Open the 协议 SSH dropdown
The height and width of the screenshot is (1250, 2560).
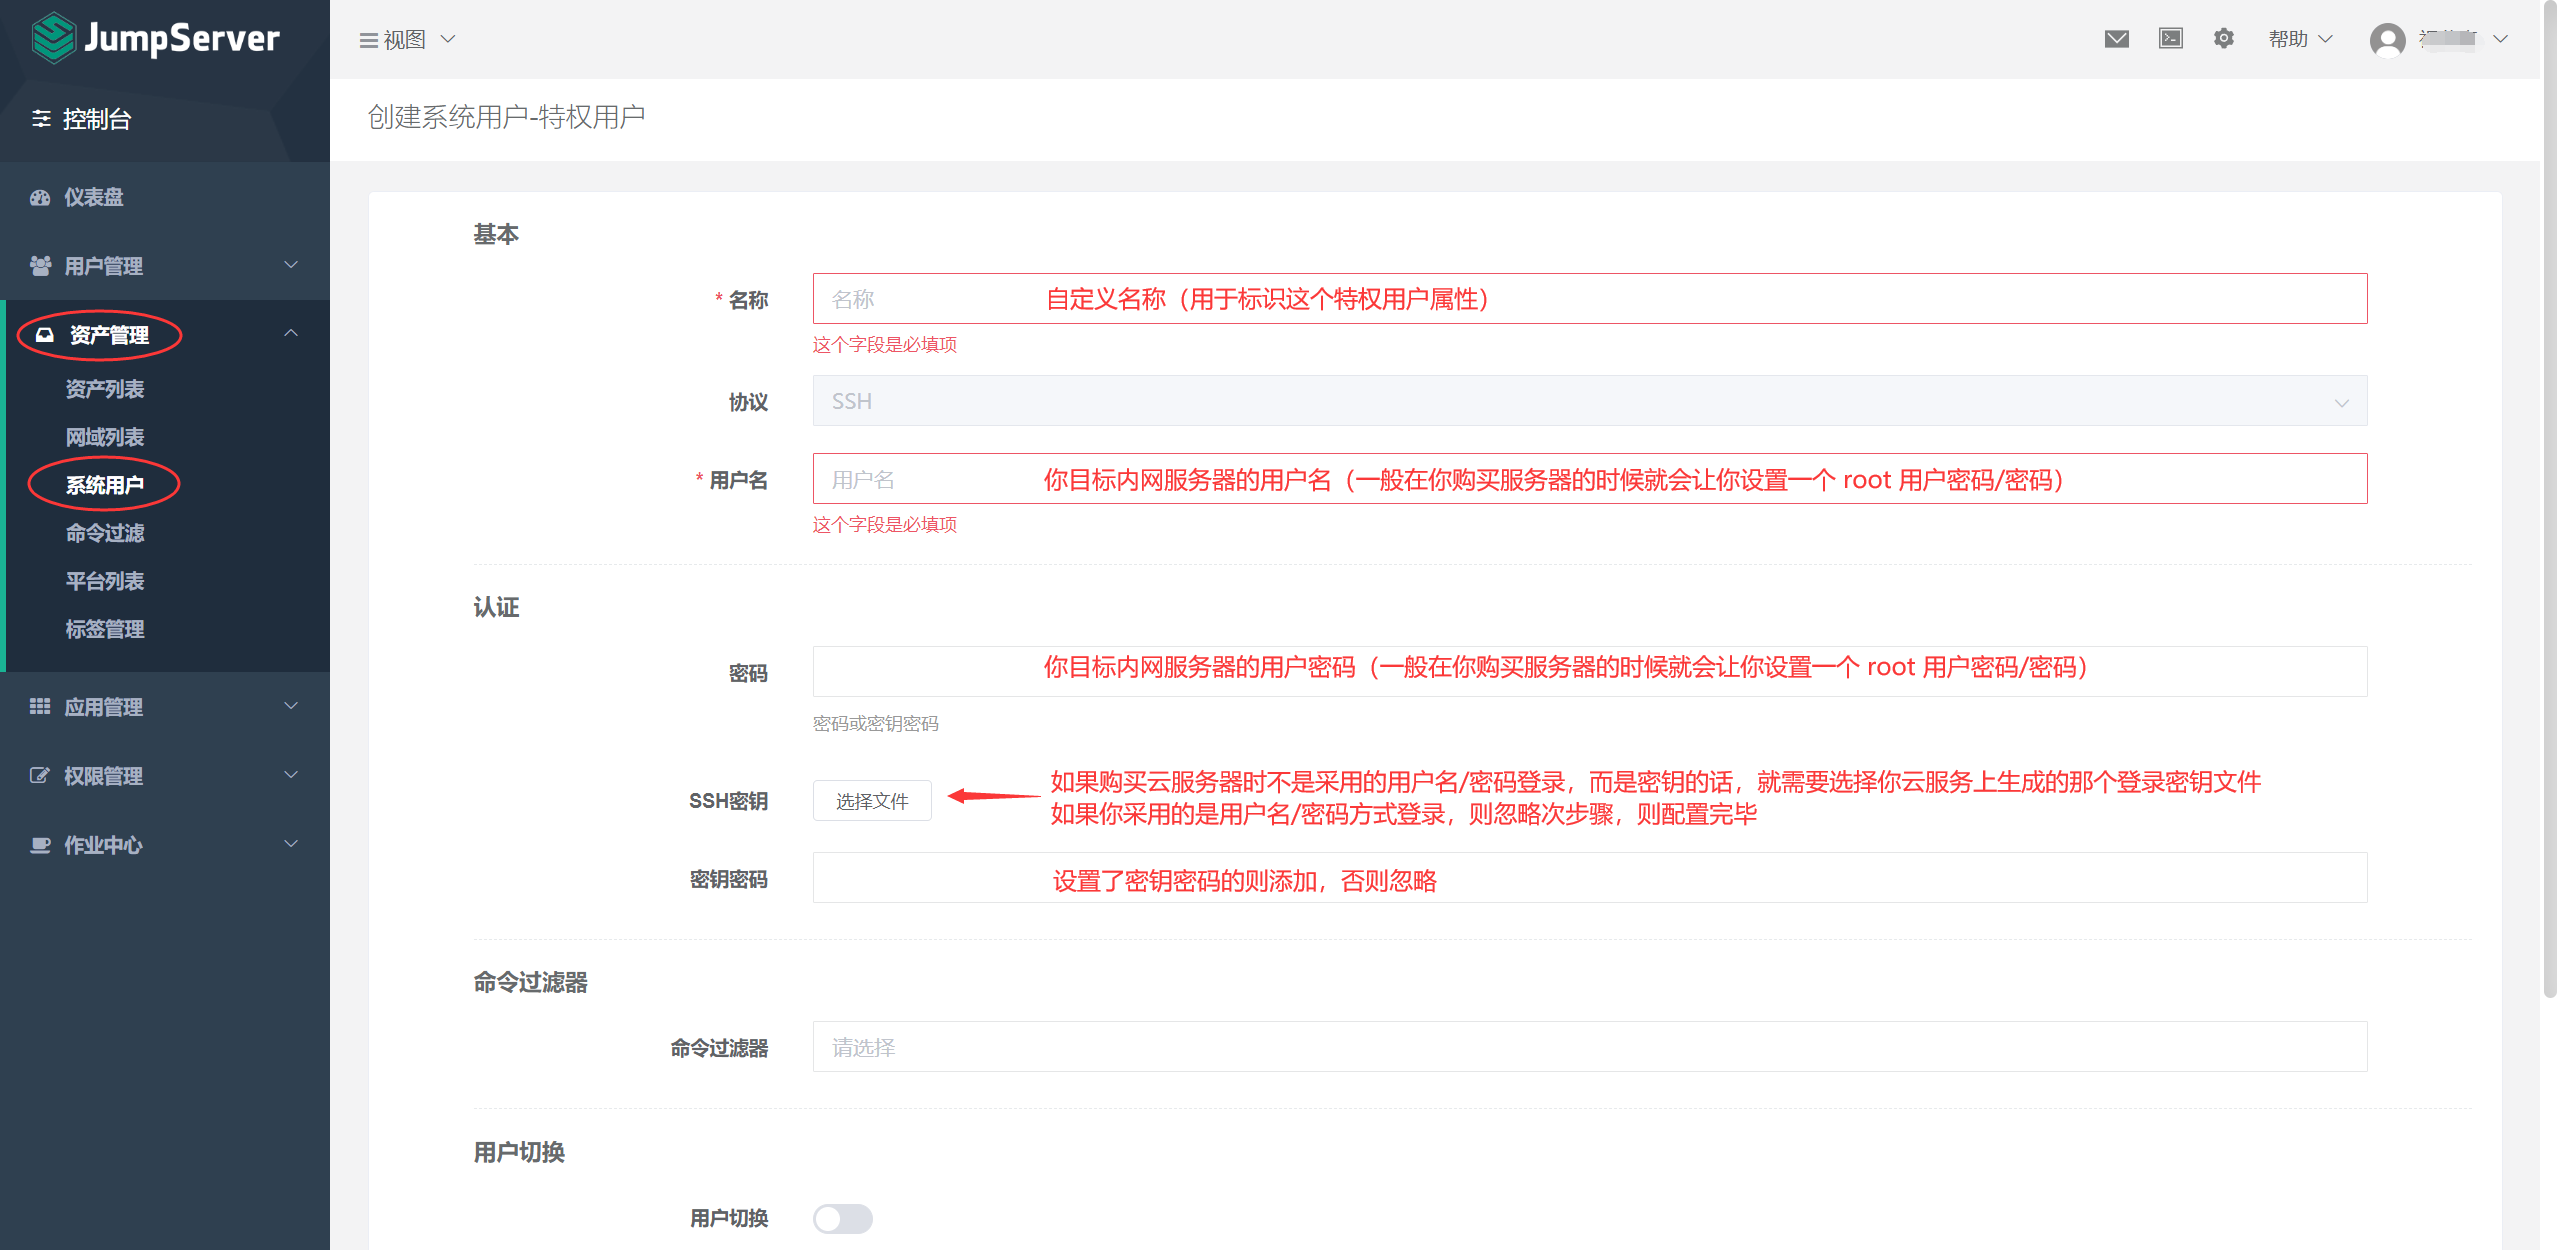pyautogui.click(x=1589, y=401)
